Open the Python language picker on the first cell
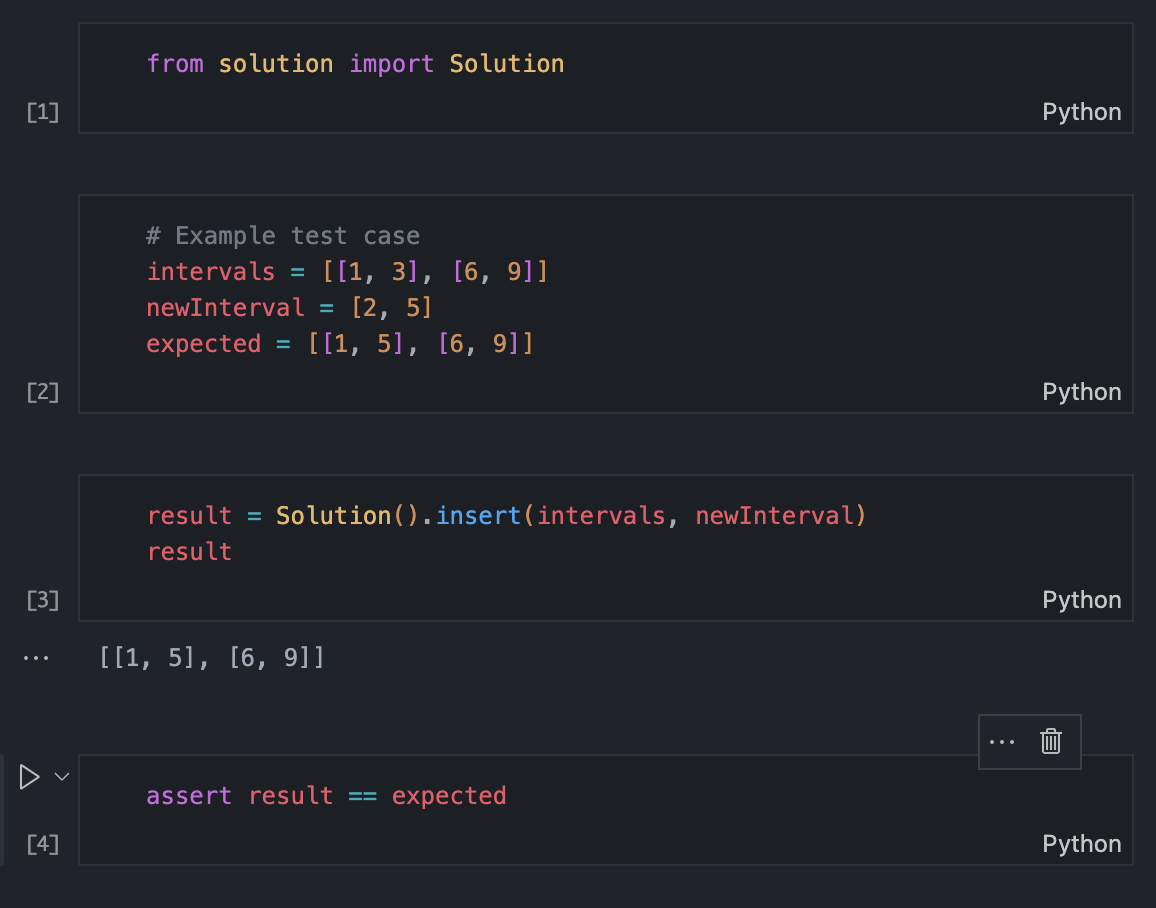 click(x=1081, y=111)
